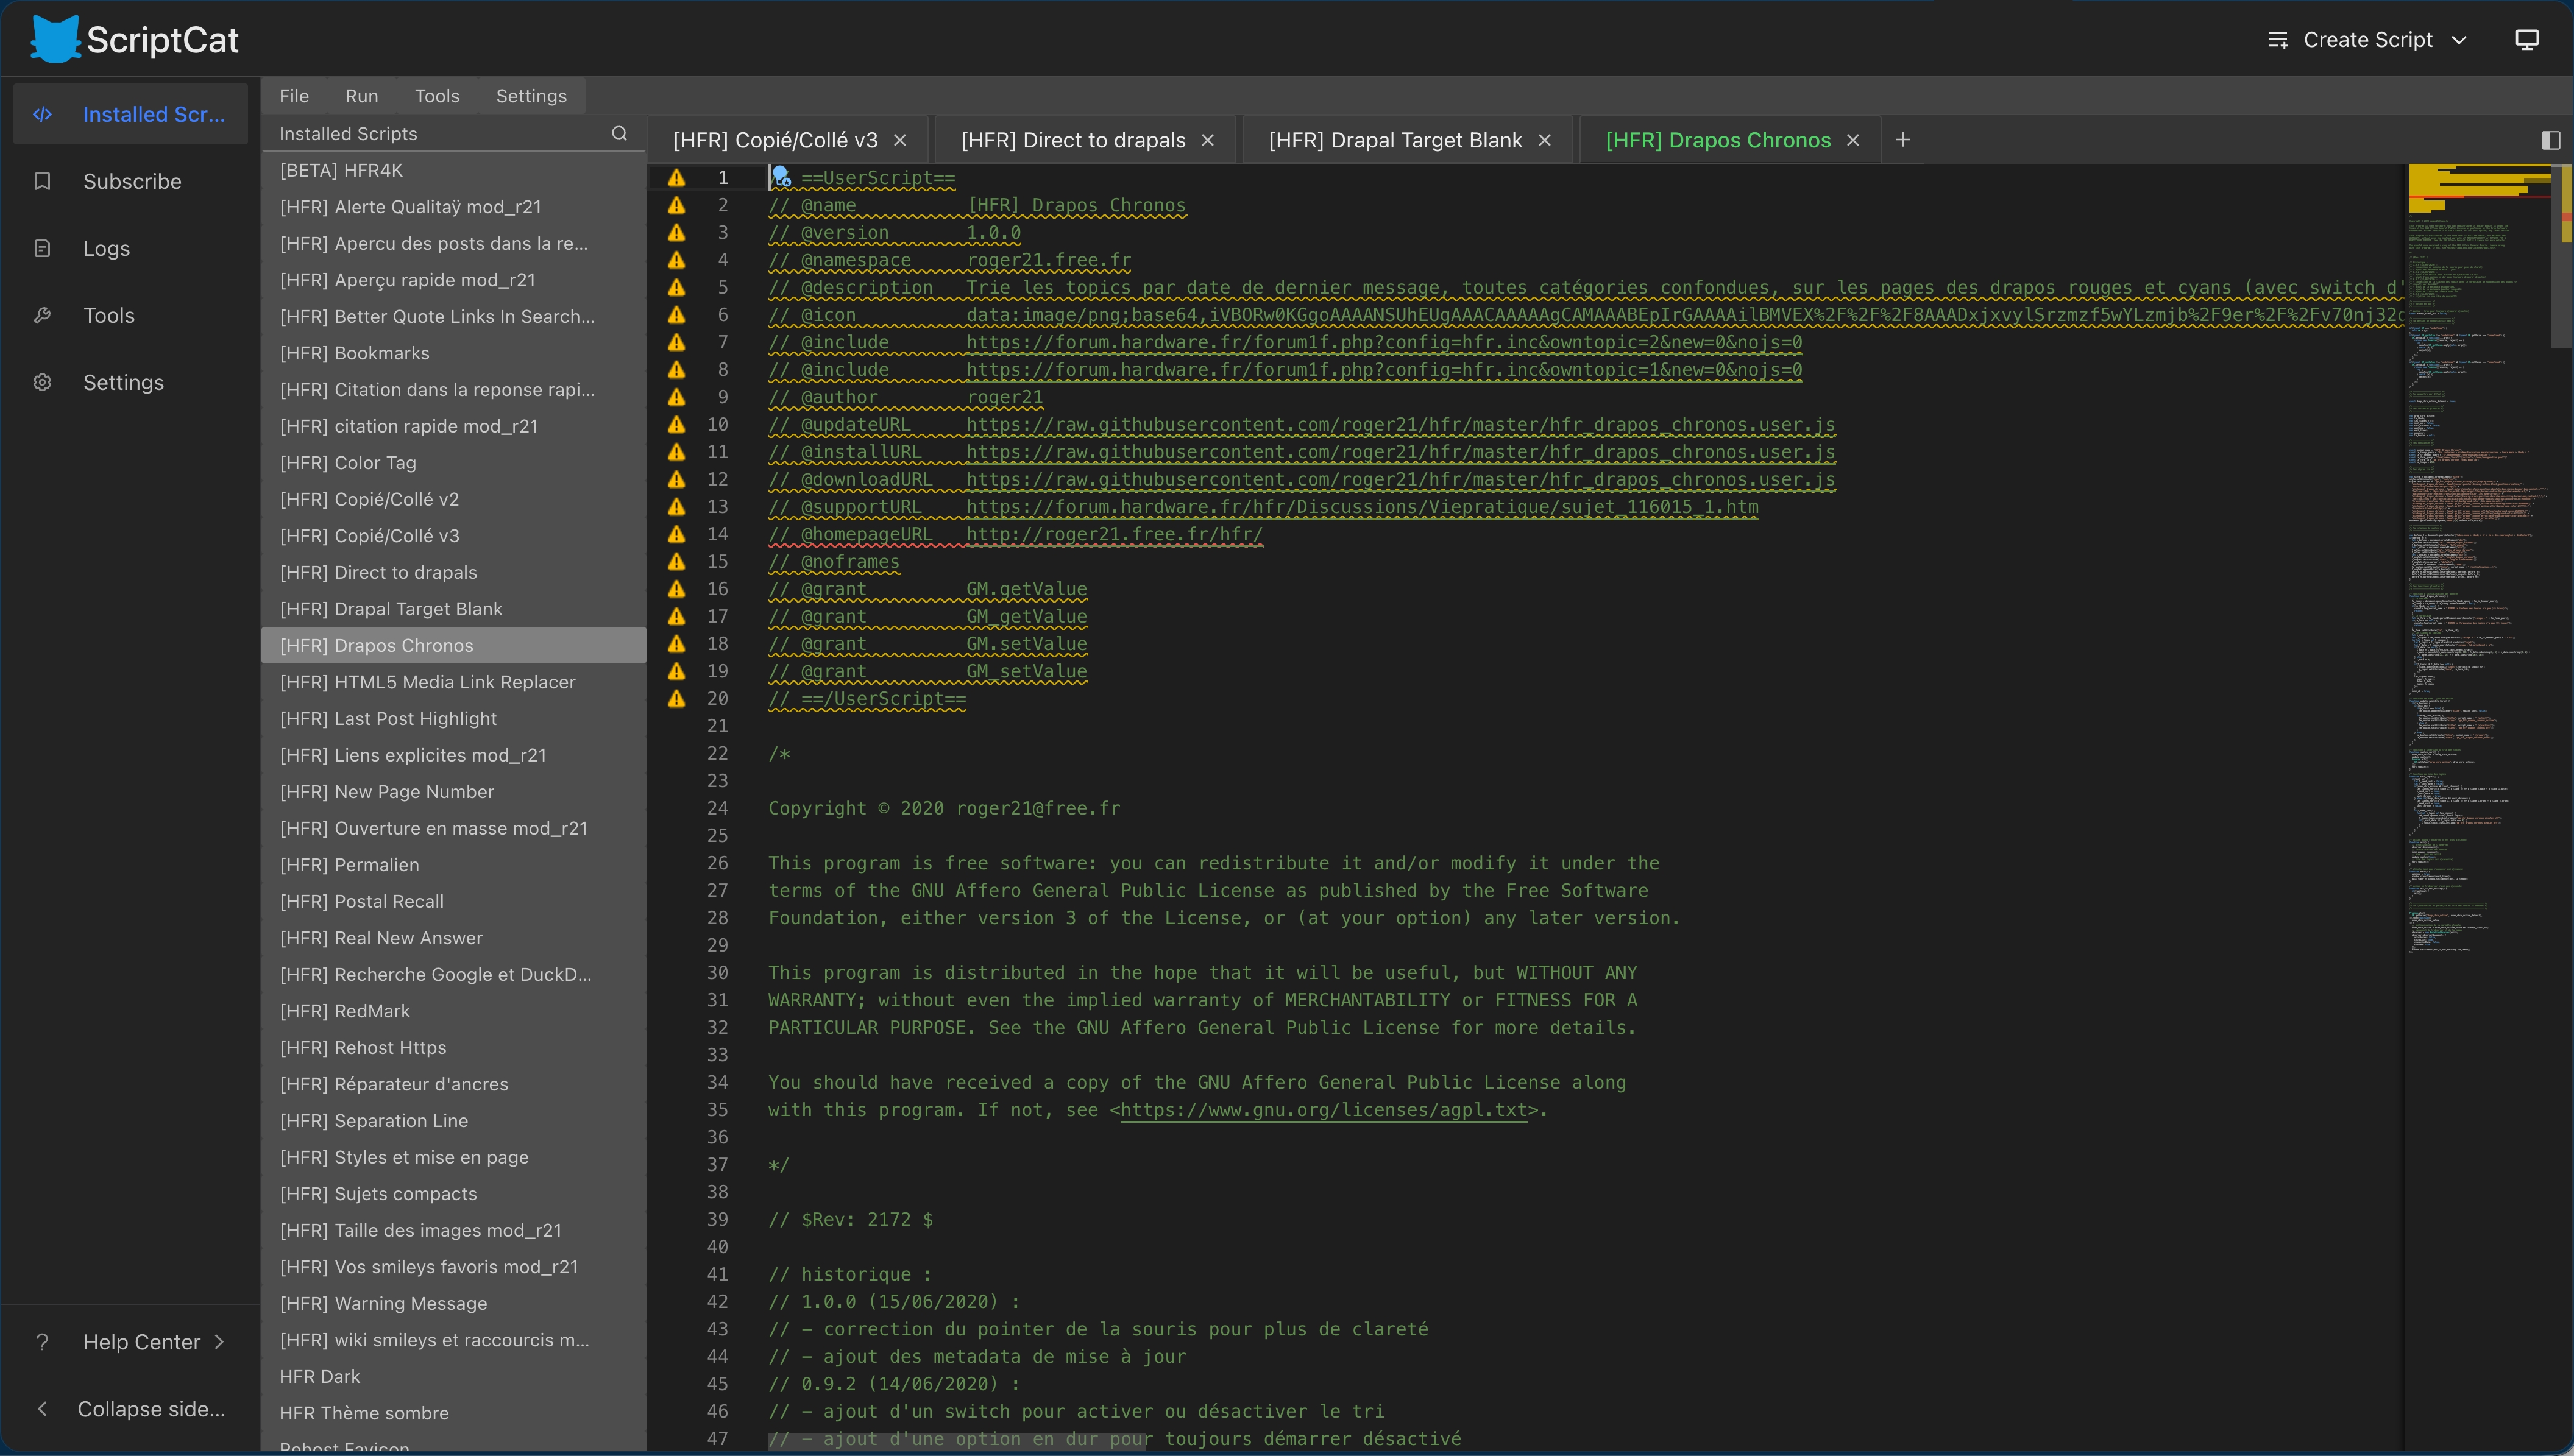The height and width of the screenshot is (1456, 2574).
Task: Open the File menu
Action: point(294,96)
